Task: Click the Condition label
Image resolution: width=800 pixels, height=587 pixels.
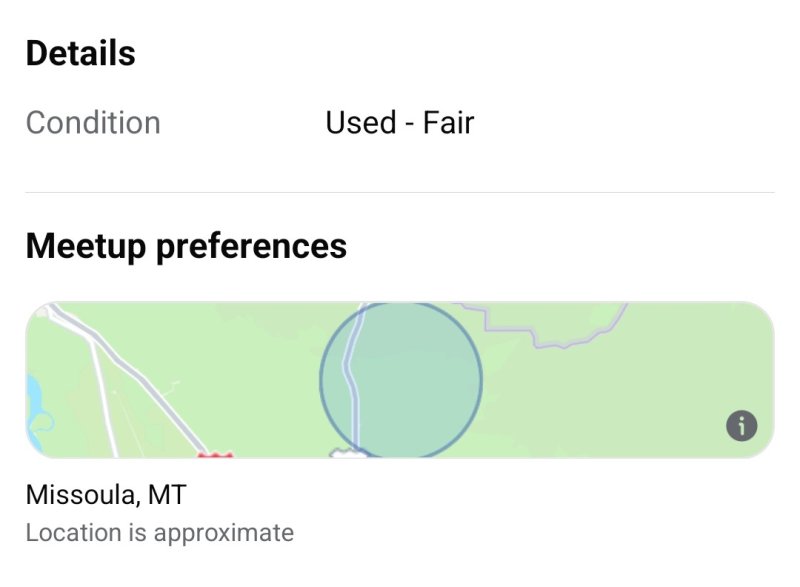Action: pyautogui.click(x=93, y=123)
